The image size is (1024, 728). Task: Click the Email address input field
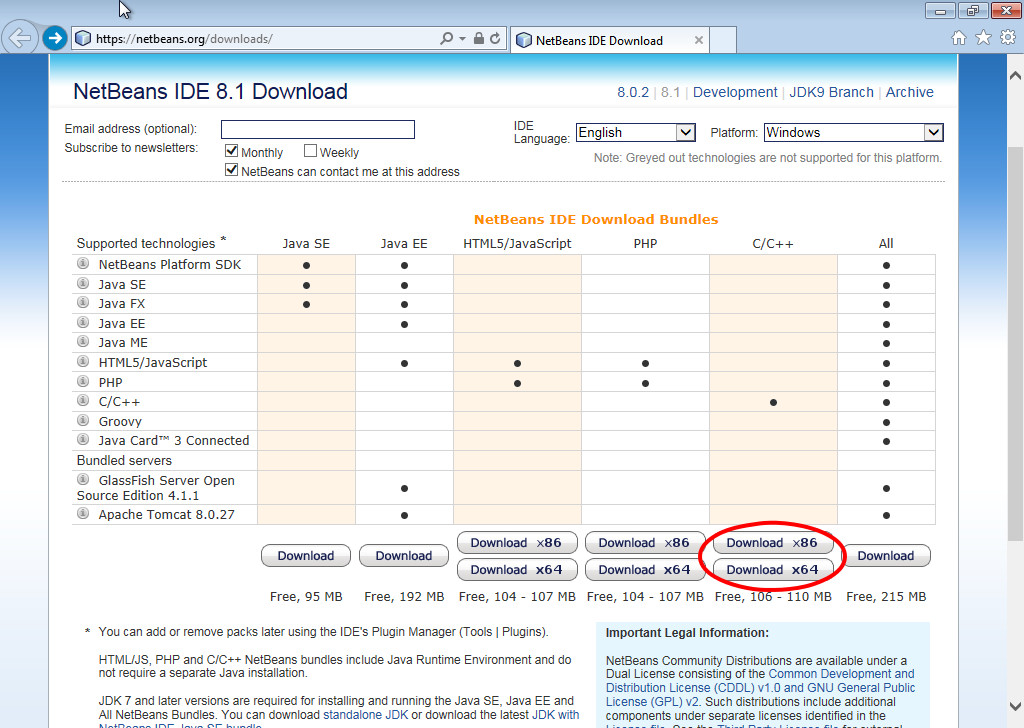317,130
